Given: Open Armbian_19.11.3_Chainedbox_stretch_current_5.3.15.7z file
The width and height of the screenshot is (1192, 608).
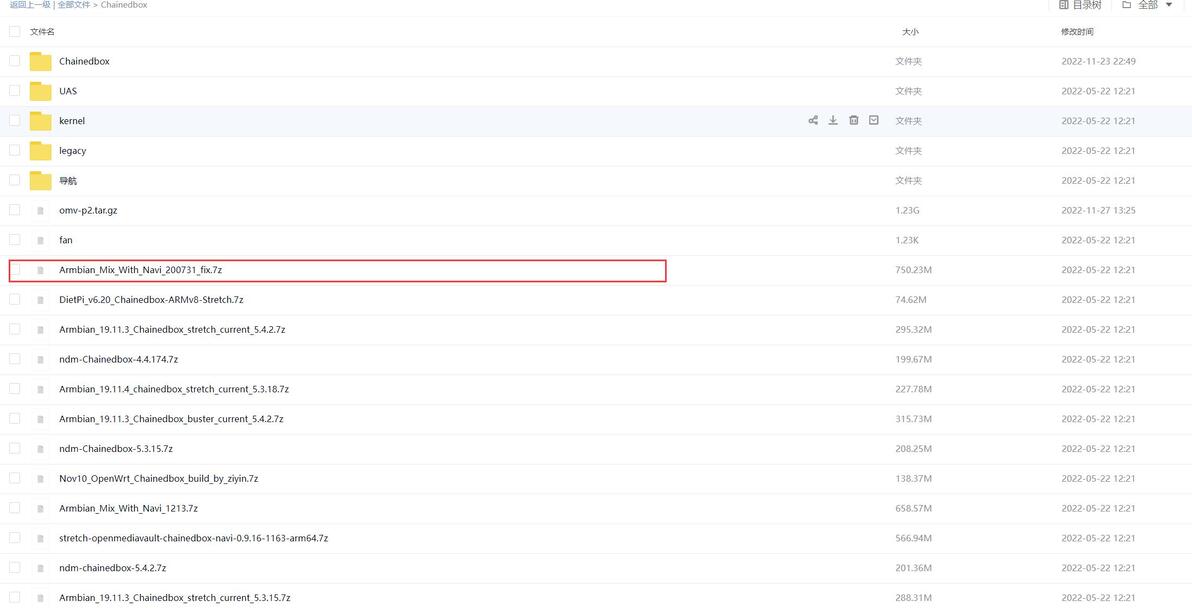Looking at the screenshot, I should click(x=175, y=597).
